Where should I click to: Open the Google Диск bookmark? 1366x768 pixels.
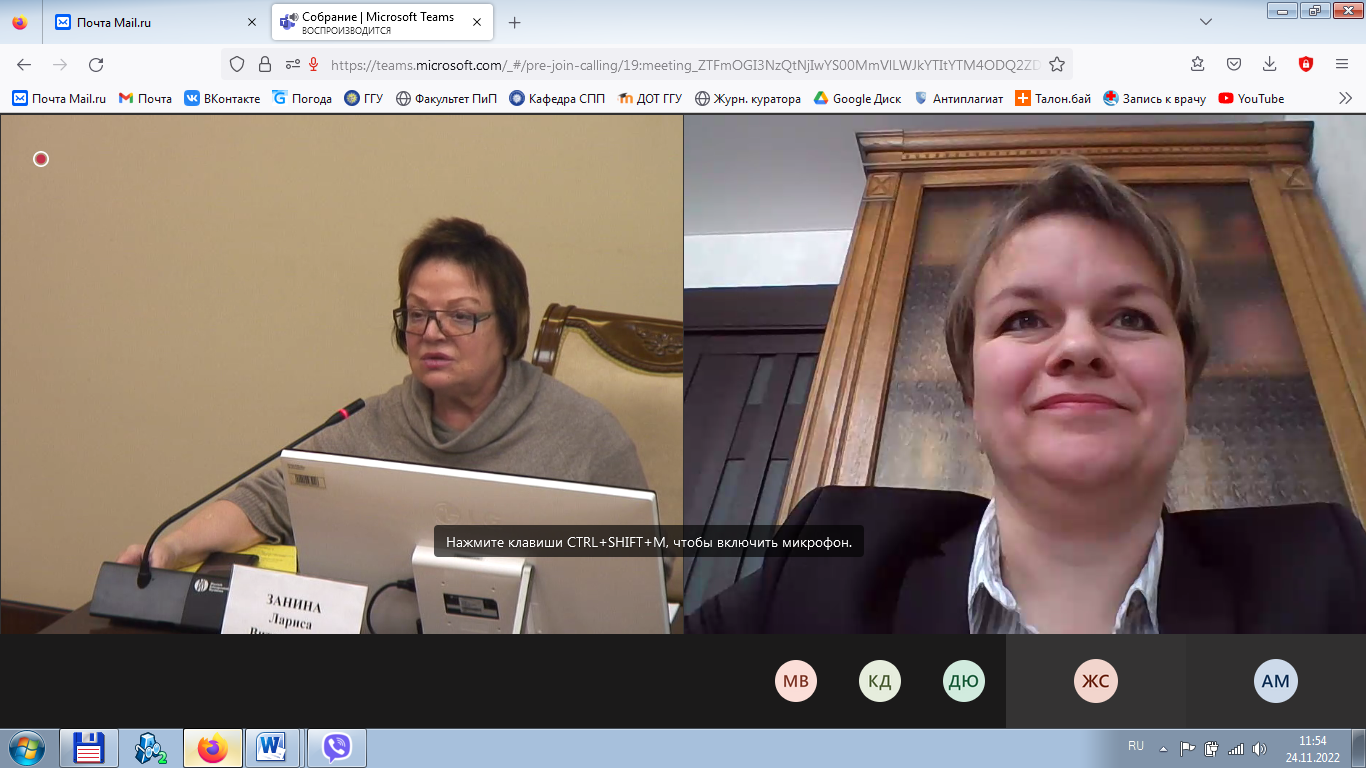click(x=857, y=98)
